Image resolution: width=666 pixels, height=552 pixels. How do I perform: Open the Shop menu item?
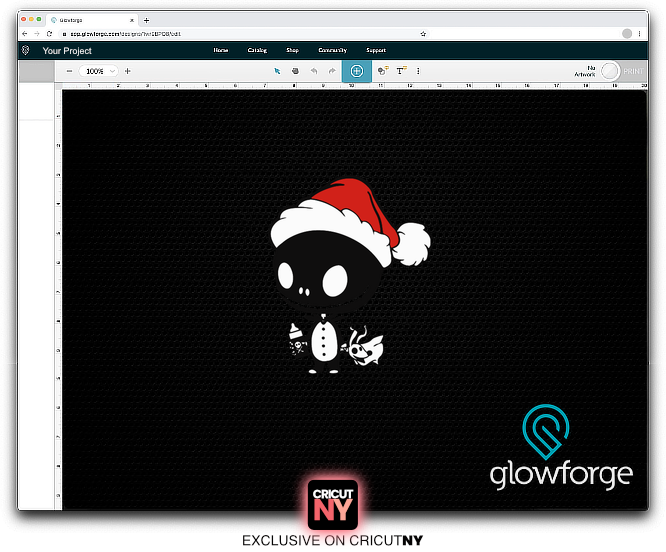[x=292, y=50]
